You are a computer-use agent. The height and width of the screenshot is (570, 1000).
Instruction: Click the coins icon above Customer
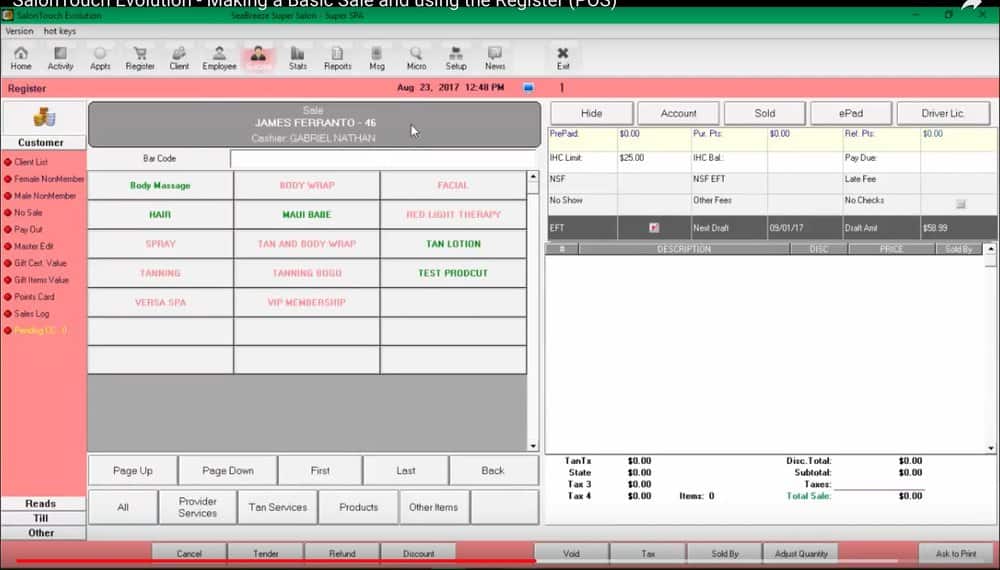(x=43, y=117)
